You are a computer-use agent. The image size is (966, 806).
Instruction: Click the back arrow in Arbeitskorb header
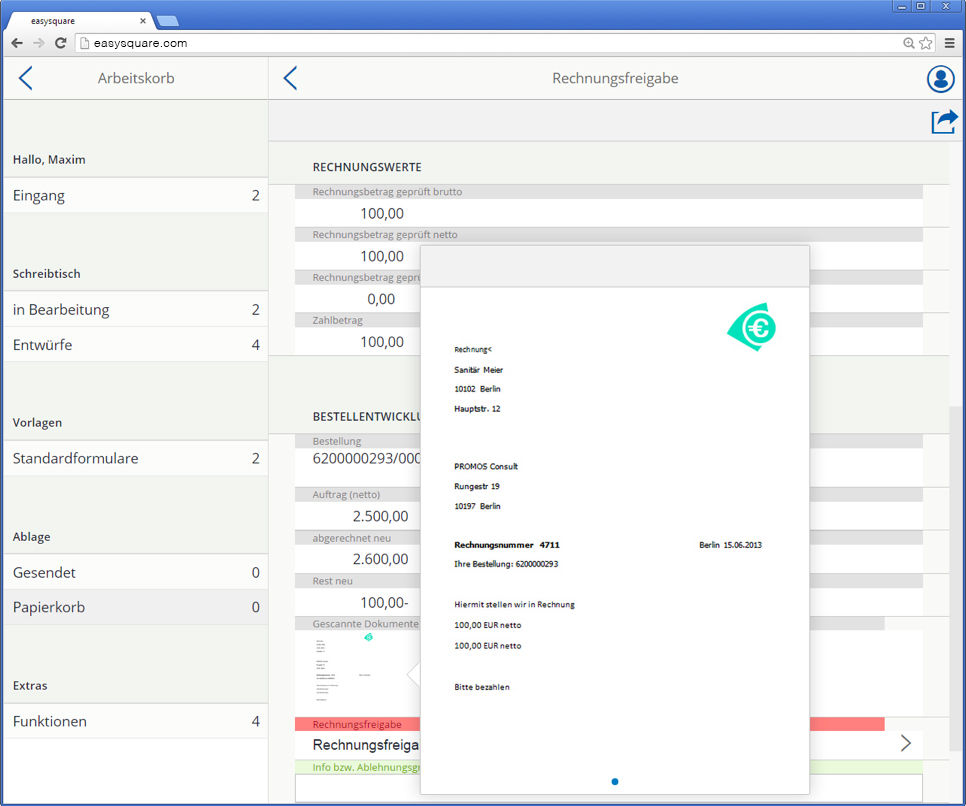26,78
